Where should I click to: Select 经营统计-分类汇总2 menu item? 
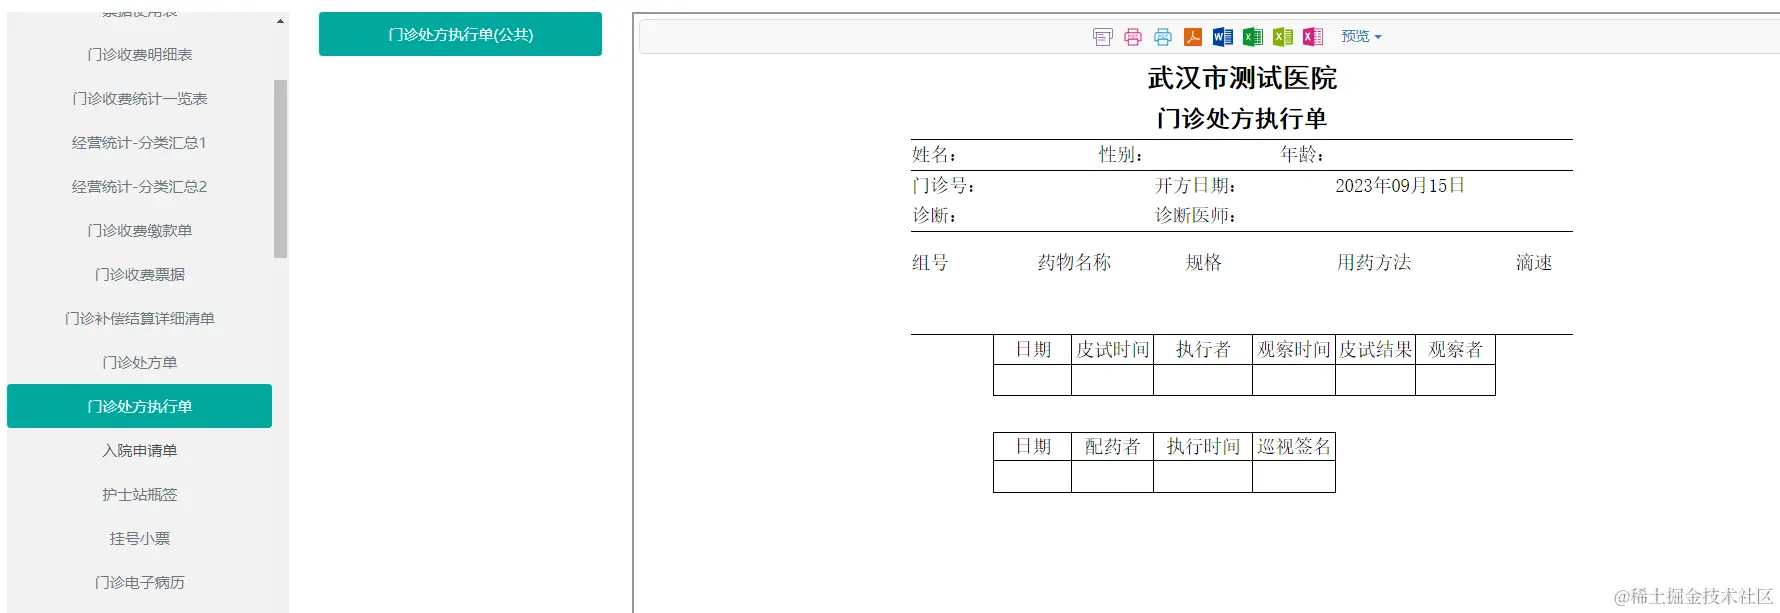[140, 186]
